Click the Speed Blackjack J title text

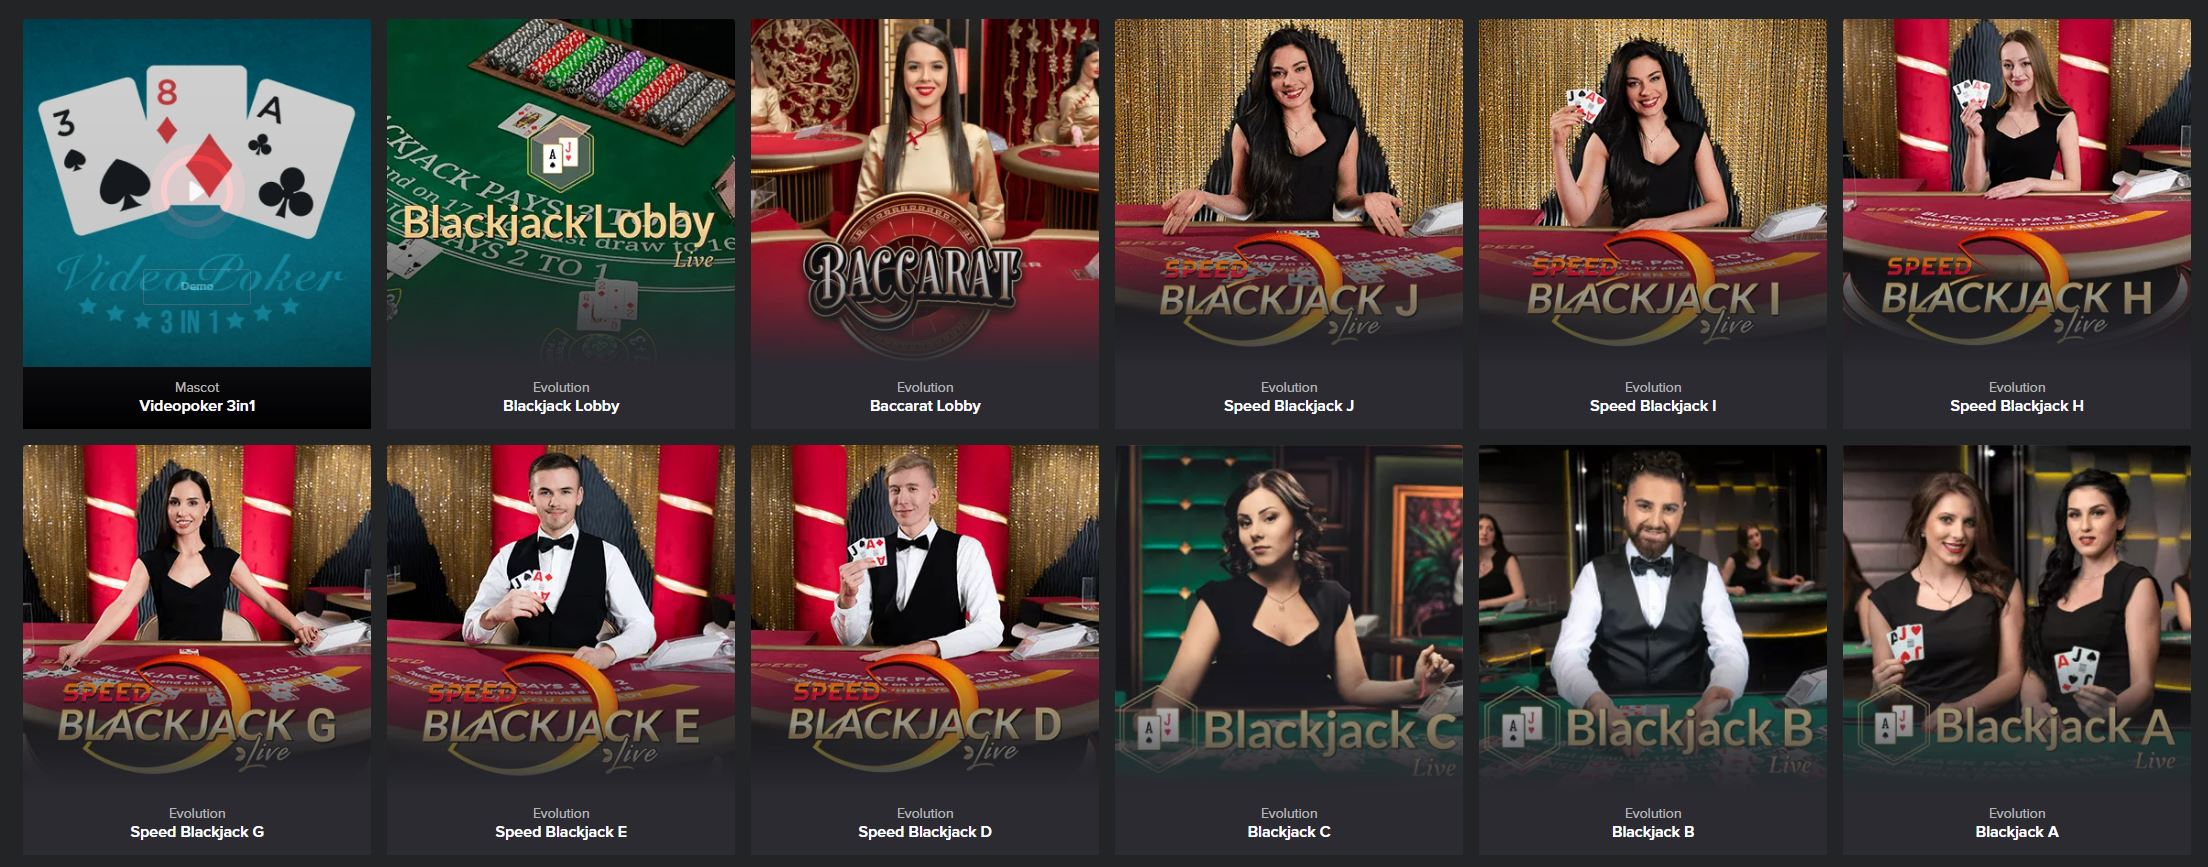(x=1289, y=406)
